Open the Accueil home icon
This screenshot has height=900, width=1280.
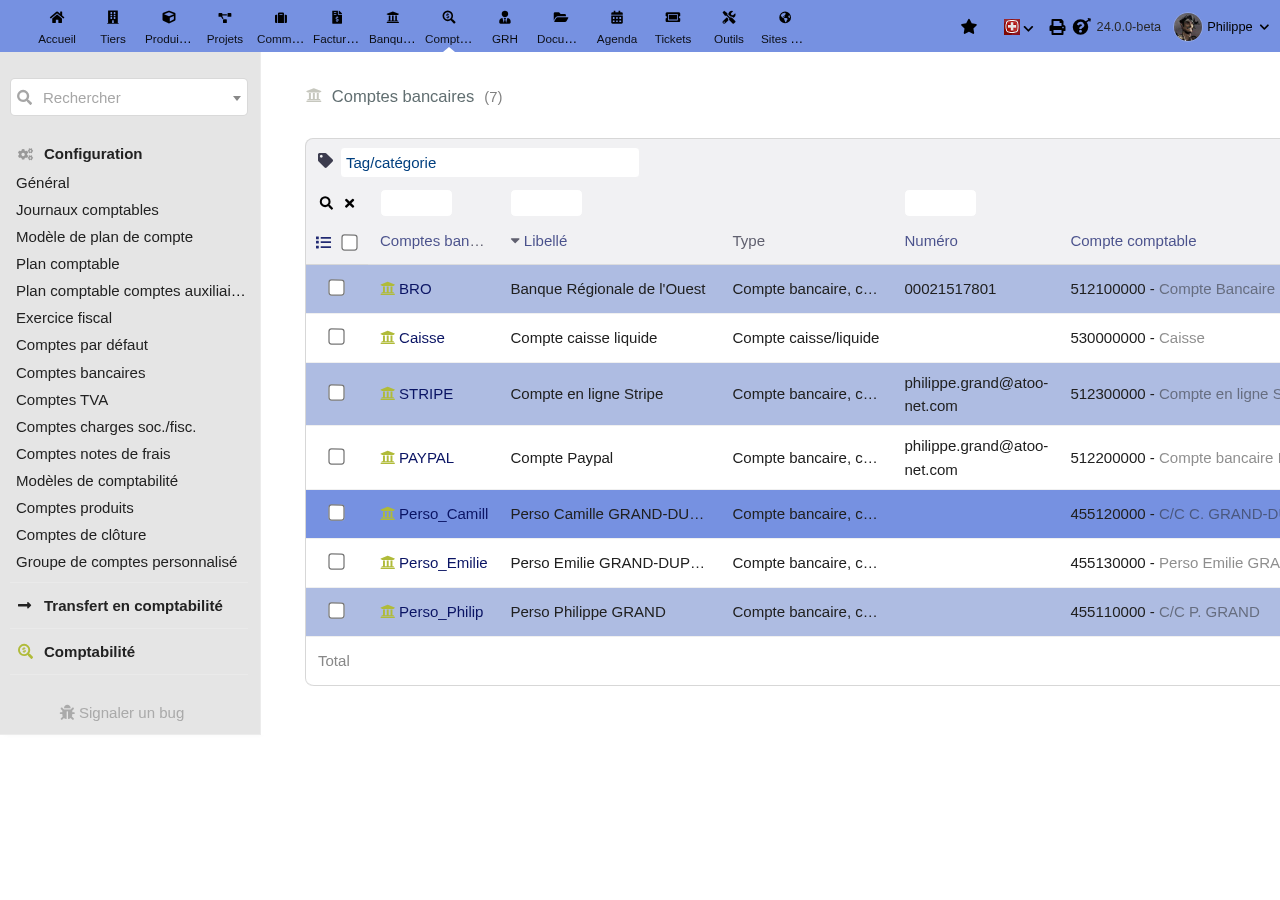point(57,17)
